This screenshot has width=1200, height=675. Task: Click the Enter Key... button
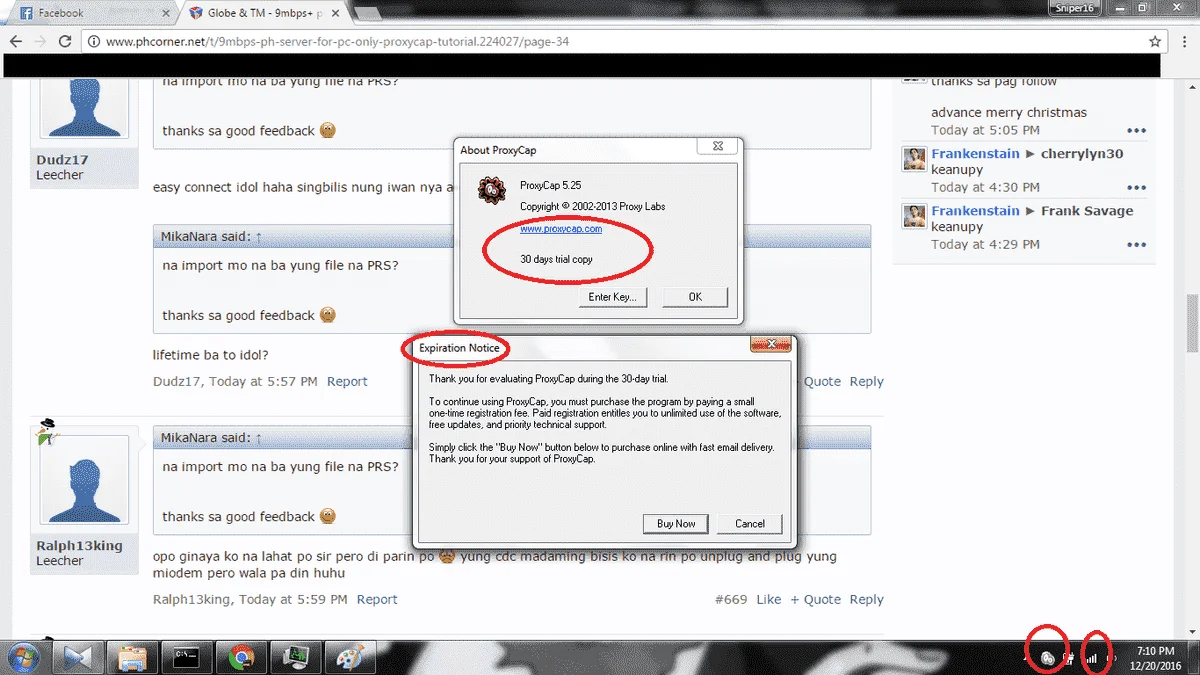pyautogui.click(x=612, y=297)
